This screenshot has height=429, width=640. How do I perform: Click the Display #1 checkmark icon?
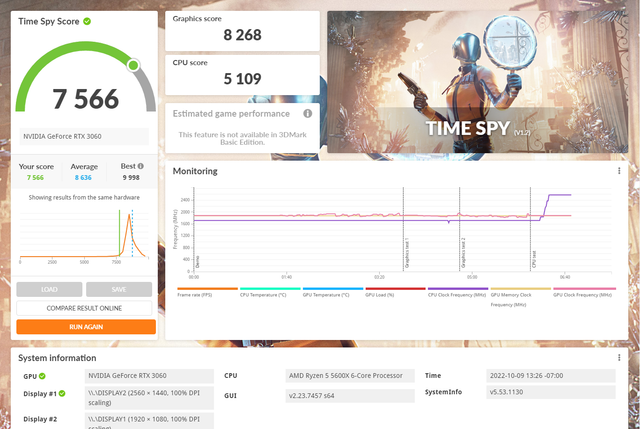[62, 393]
